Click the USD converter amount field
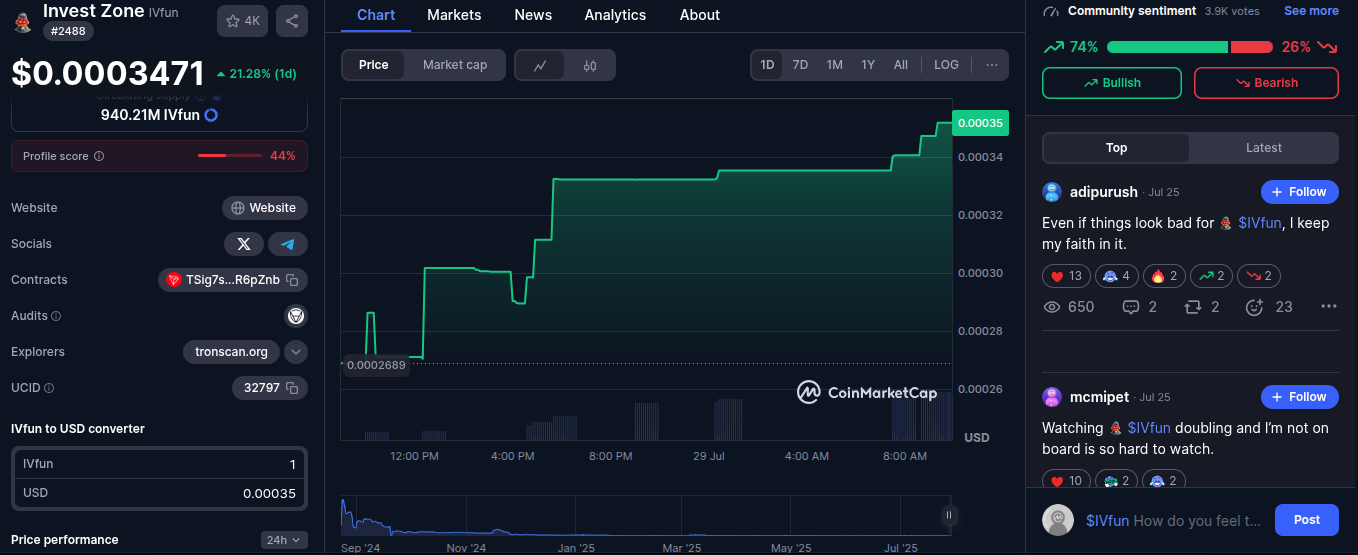The image size is (1358, 555). pos(160,493)
